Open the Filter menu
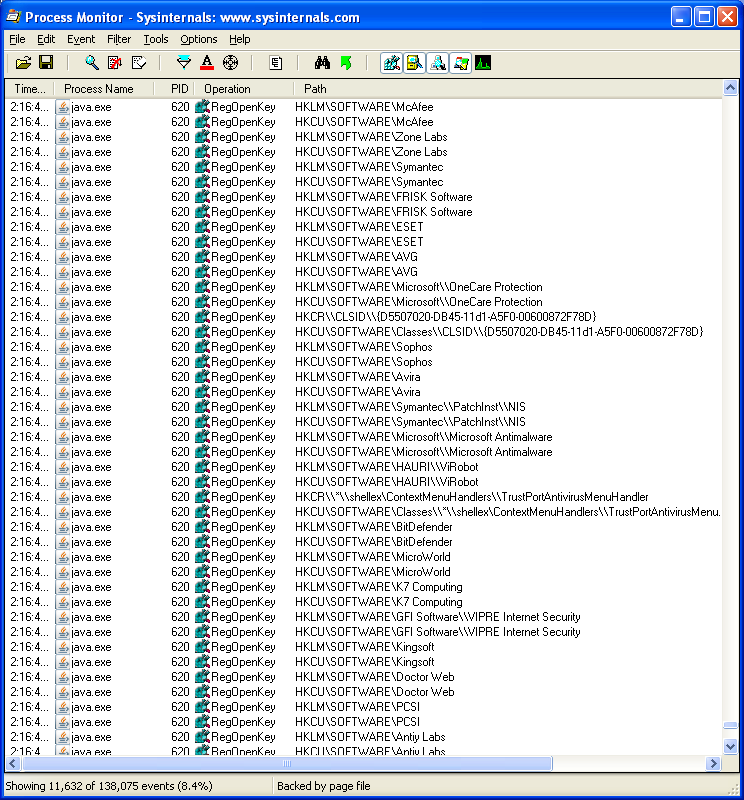744x800 pixels. point(119,39)
